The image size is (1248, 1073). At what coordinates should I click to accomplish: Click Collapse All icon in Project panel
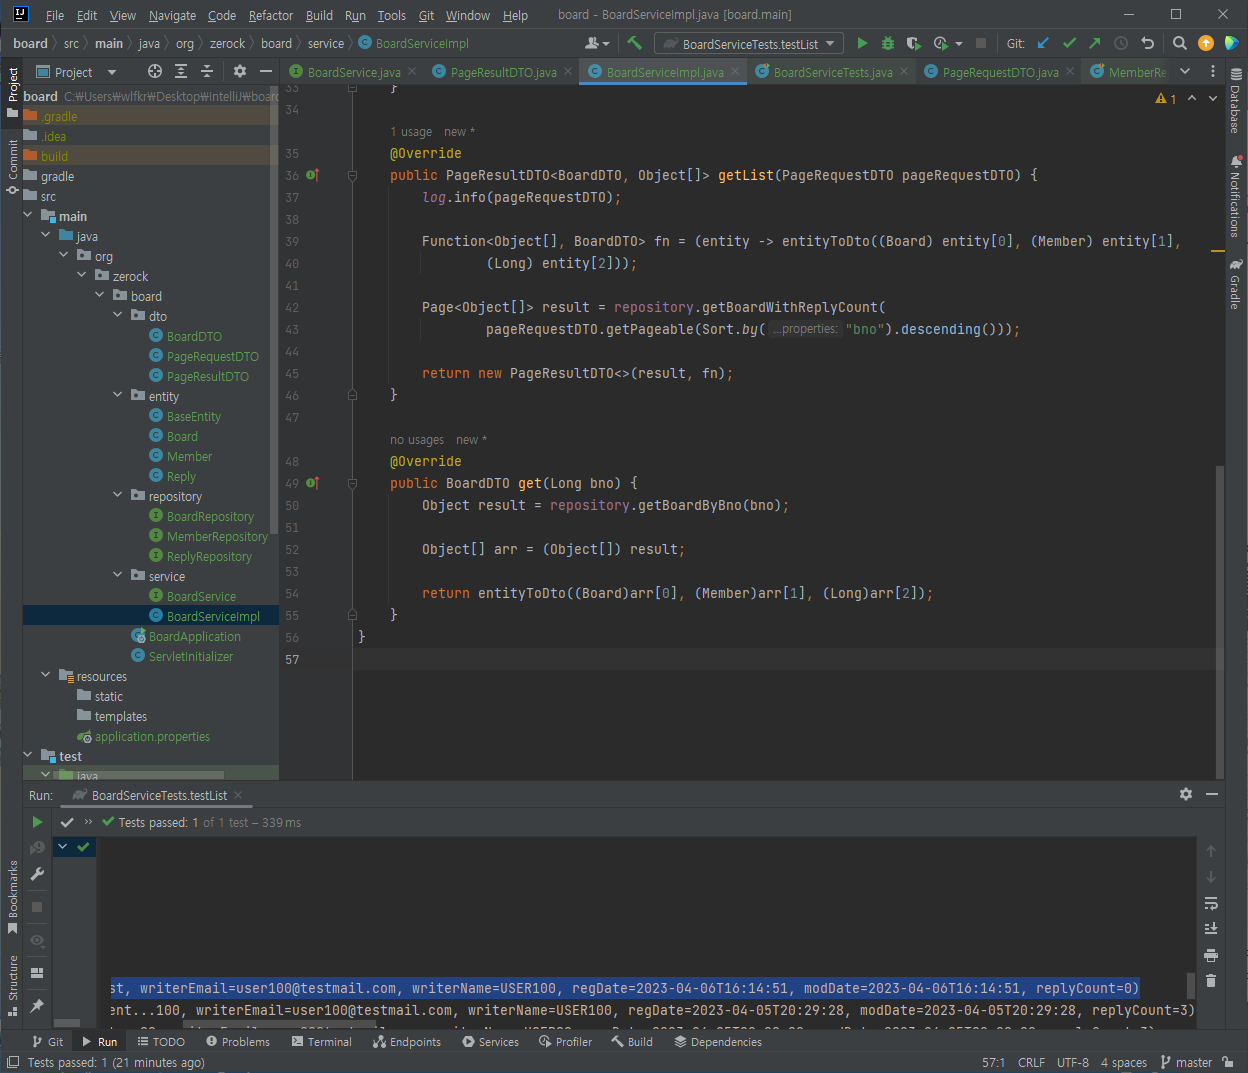pos(207,71)
